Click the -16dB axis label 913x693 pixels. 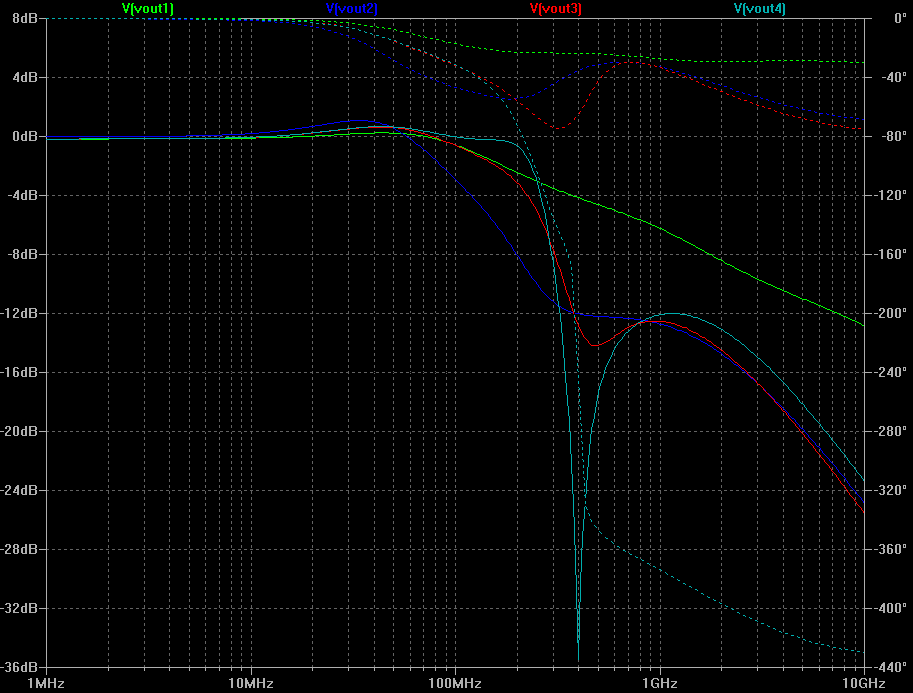19,372
